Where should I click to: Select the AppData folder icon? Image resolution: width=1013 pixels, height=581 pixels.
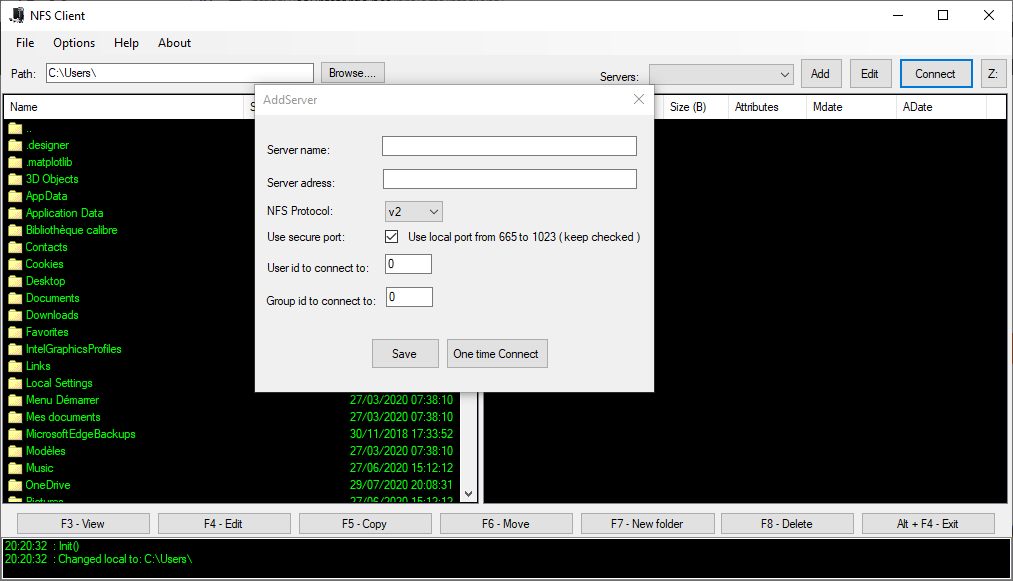pyautogui.click(x=15, y=196)
